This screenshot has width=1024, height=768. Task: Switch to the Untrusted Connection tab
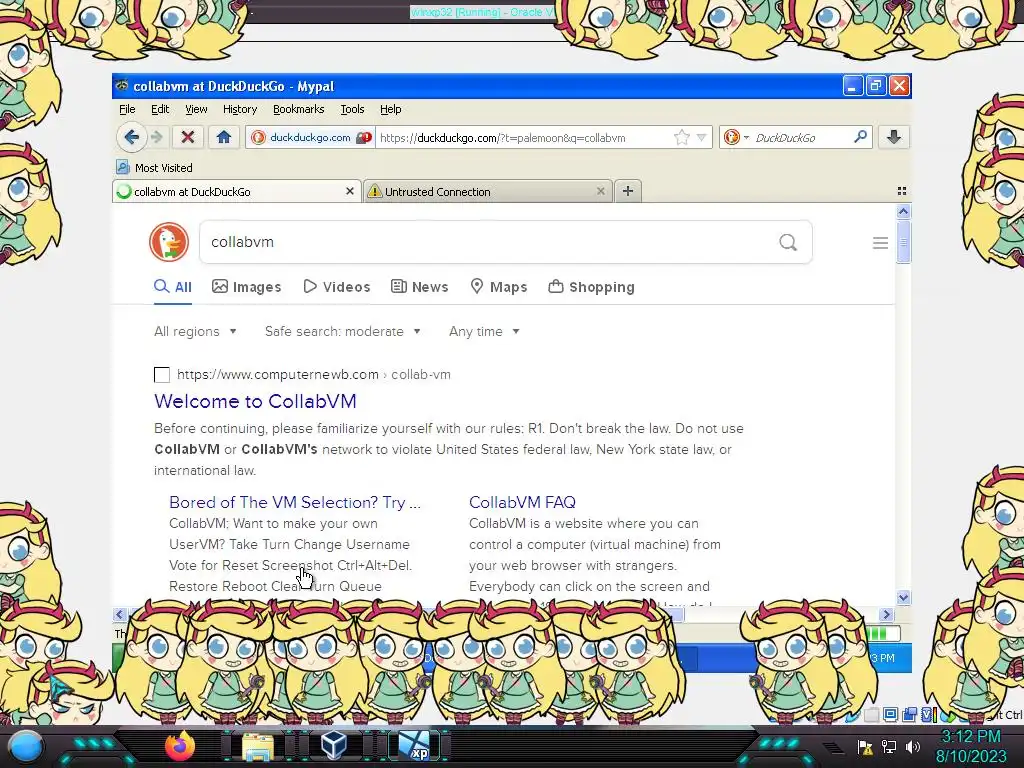(x=488, y=191)
